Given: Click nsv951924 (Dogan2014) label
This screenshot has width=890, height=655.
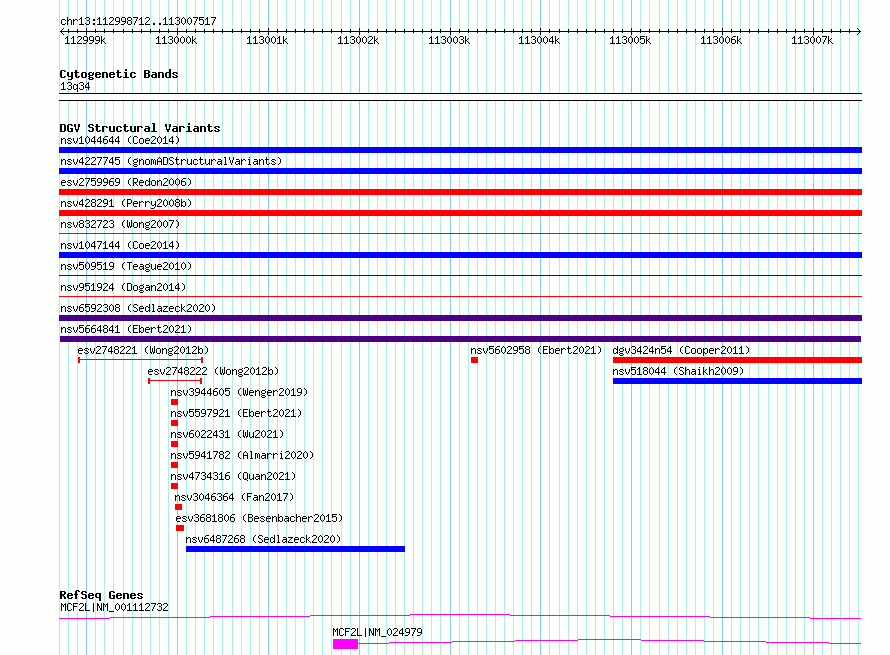Looking at the screenshot, I should (x=123, y=287).
